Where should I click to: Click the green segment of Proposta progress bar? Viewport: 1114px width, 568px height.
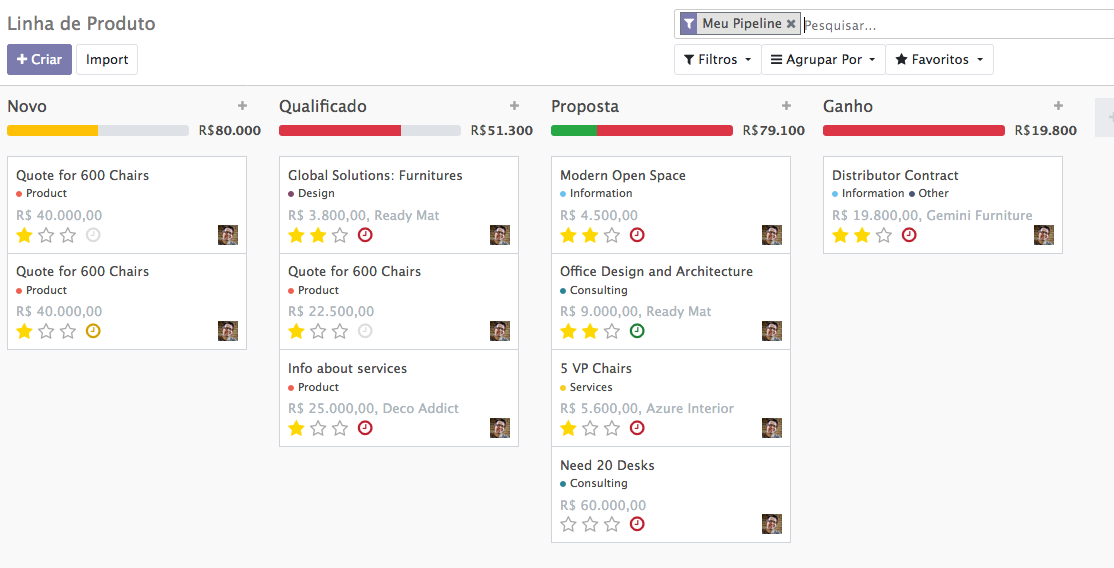[574, 131]
